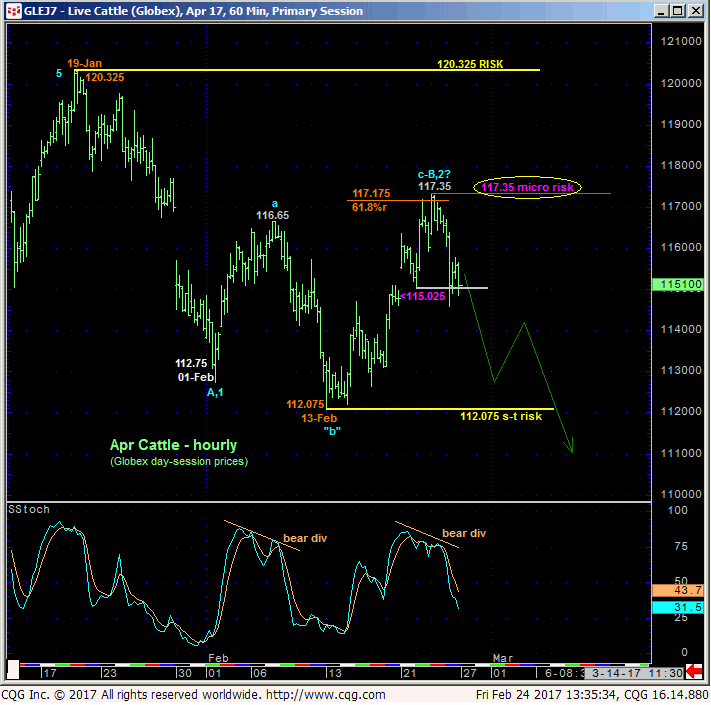Screen dimensions: 711x705
Task: Select the 61.8%r retracement label
Action: click(x=370, y=207)
